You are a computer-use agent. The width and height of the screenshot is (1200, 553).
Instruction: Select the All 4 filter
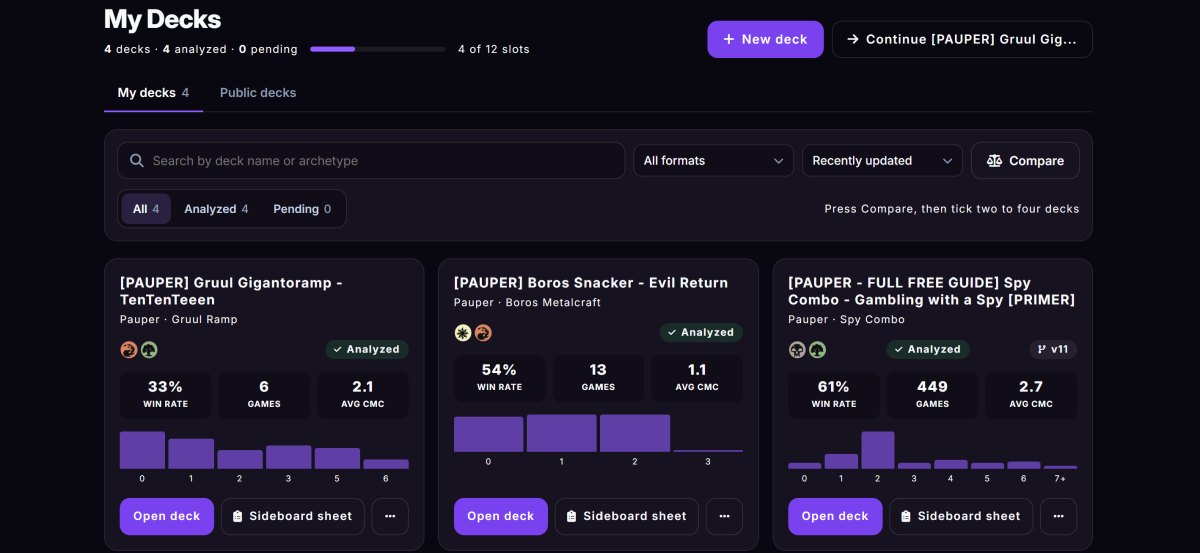[x=146, y=209]
